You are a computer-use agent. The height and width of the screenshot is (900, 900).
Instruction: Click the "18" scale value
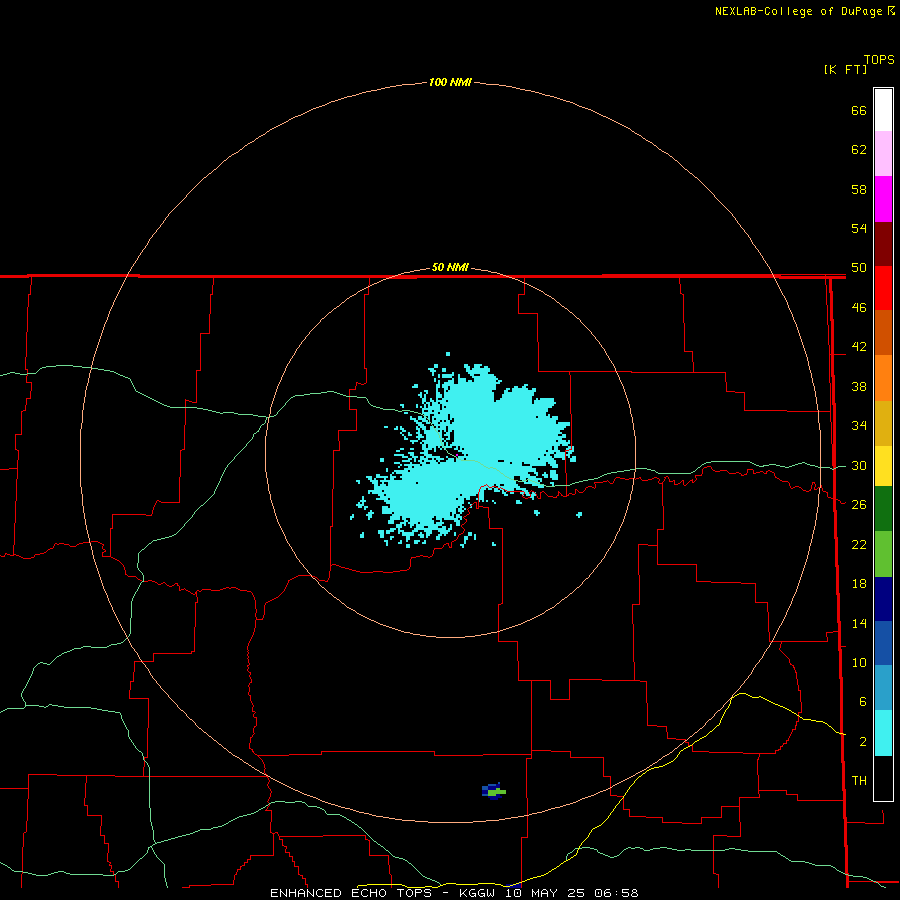(859, 584)
